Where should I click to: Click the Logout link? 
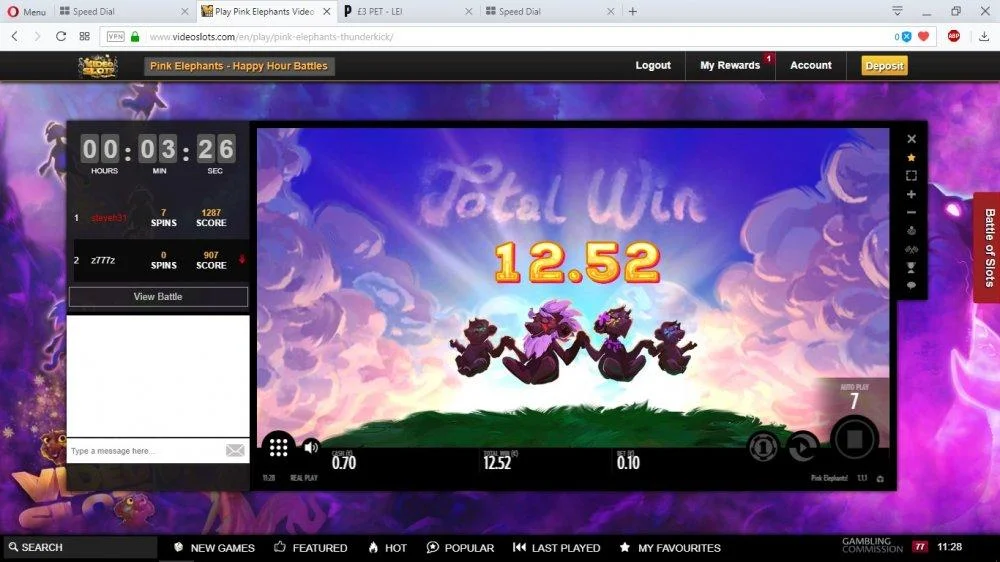[653, 65]
